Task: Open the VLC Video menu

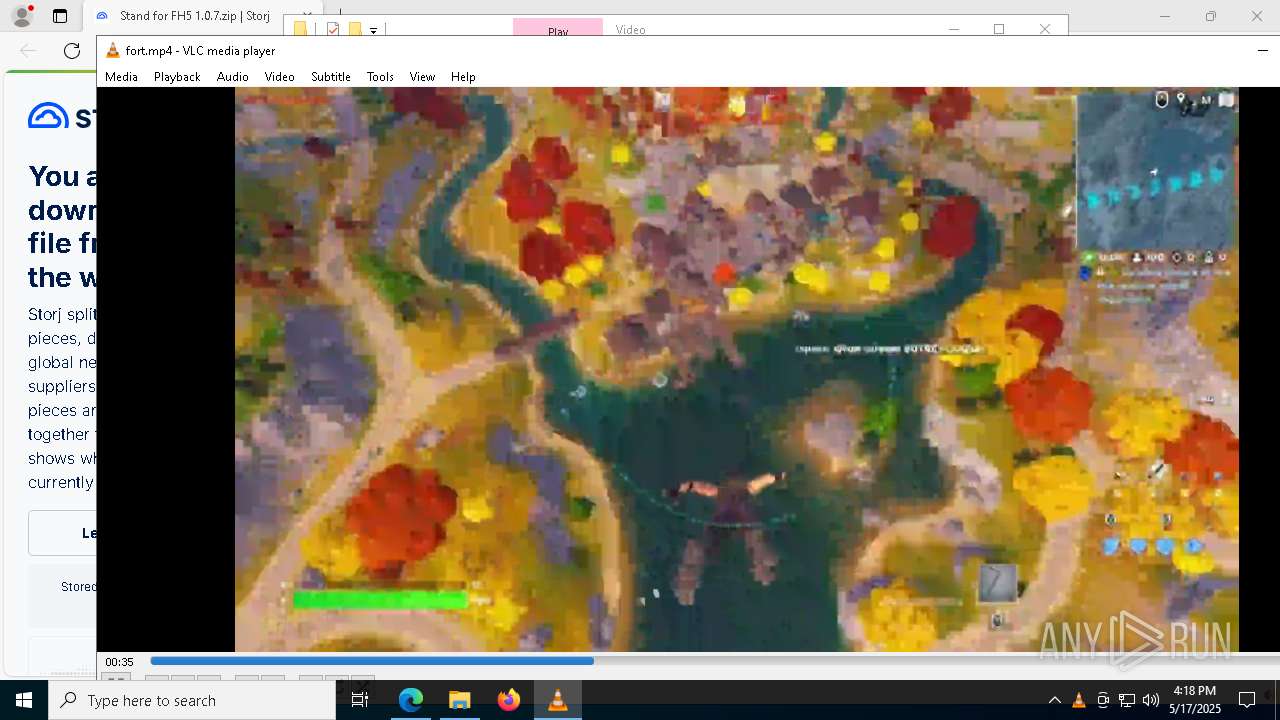Action: coord(279,76)
